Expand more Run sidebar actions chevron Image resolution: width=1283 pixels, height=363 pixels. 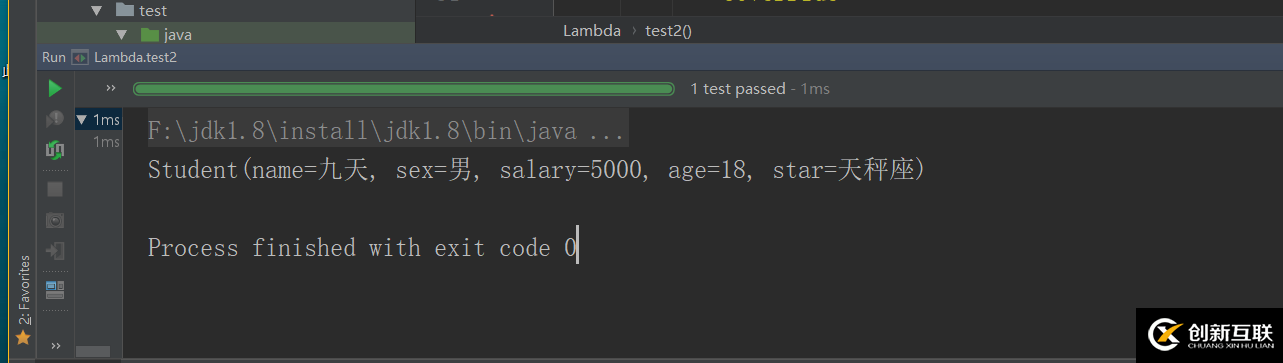click(x=55, y=346)
